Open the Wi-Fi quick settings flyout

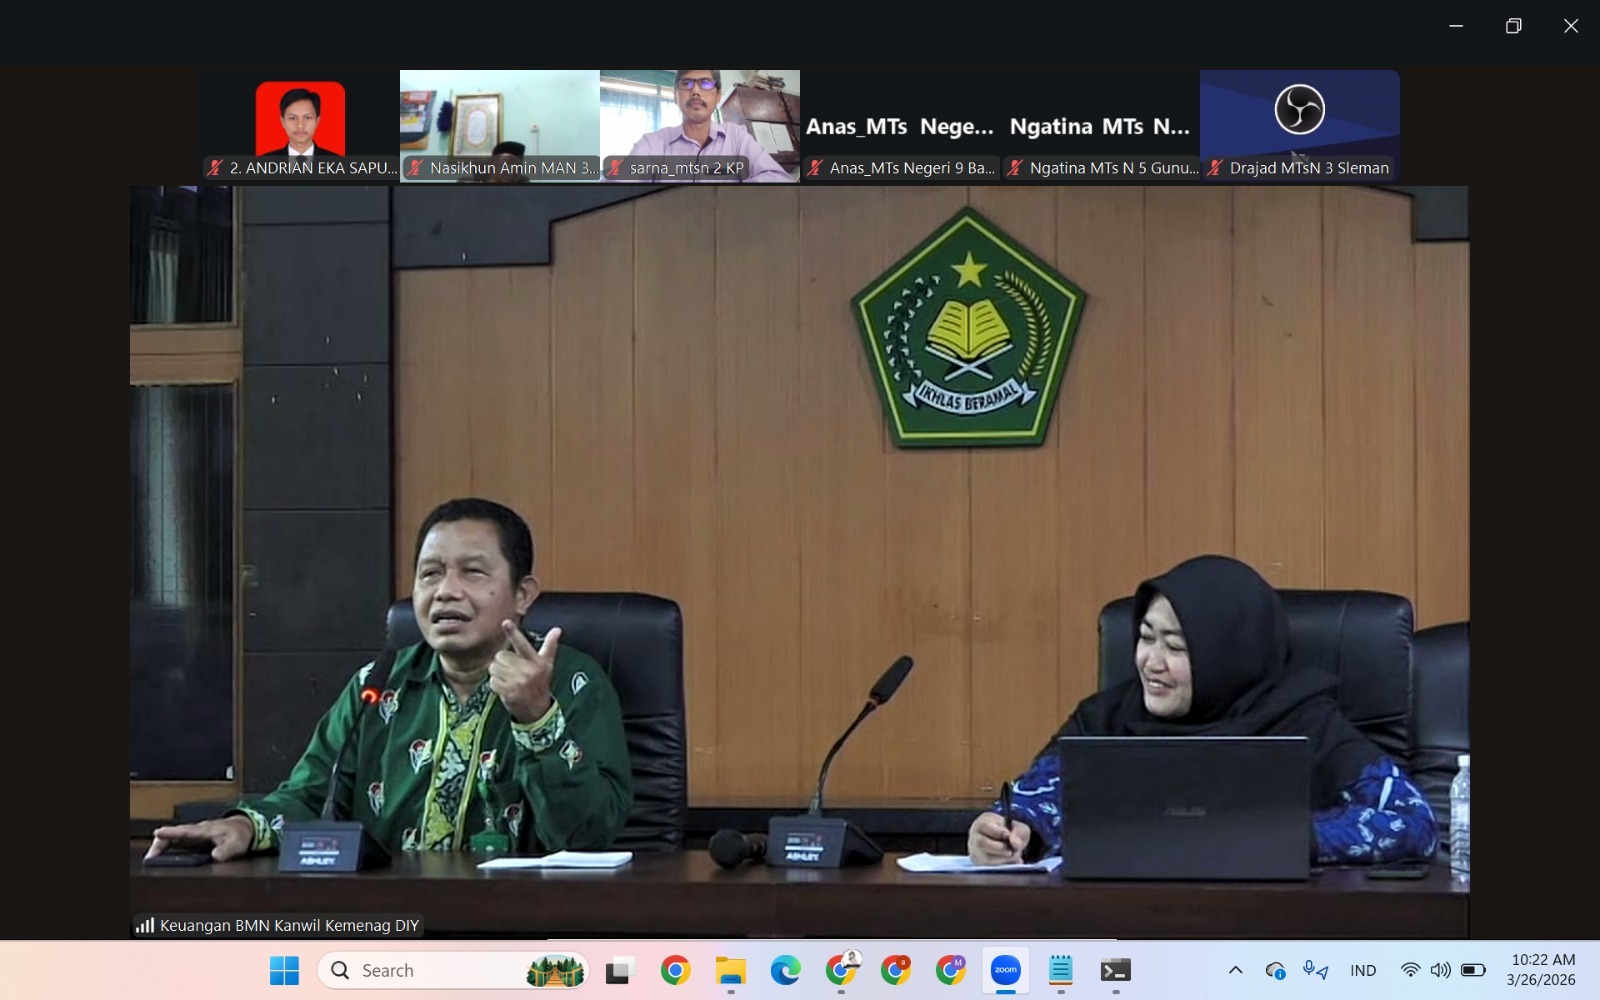pos(1411,969)
